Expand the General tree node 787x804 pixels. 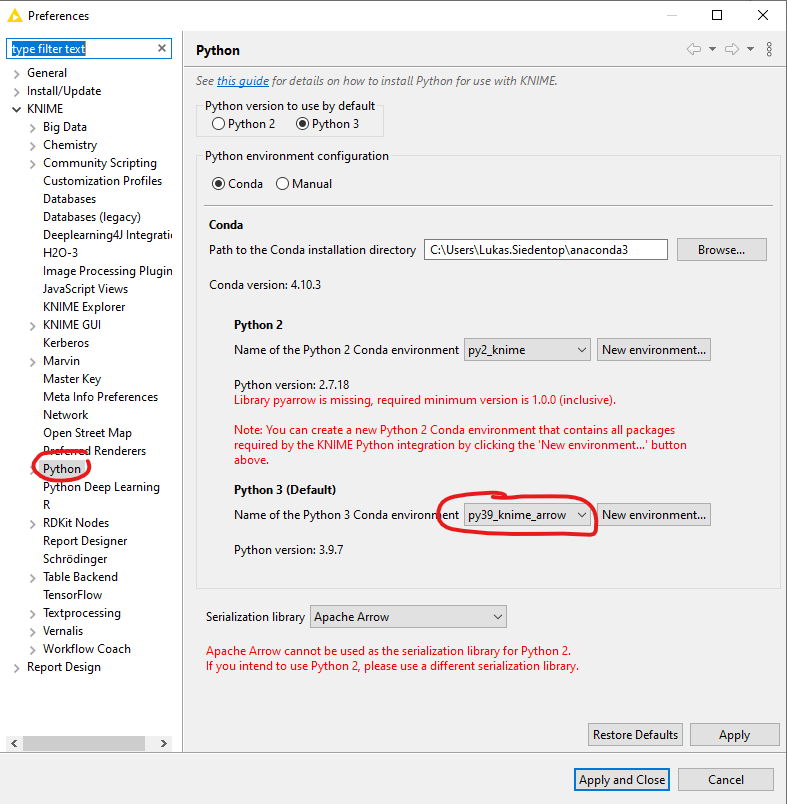(16, 74)
